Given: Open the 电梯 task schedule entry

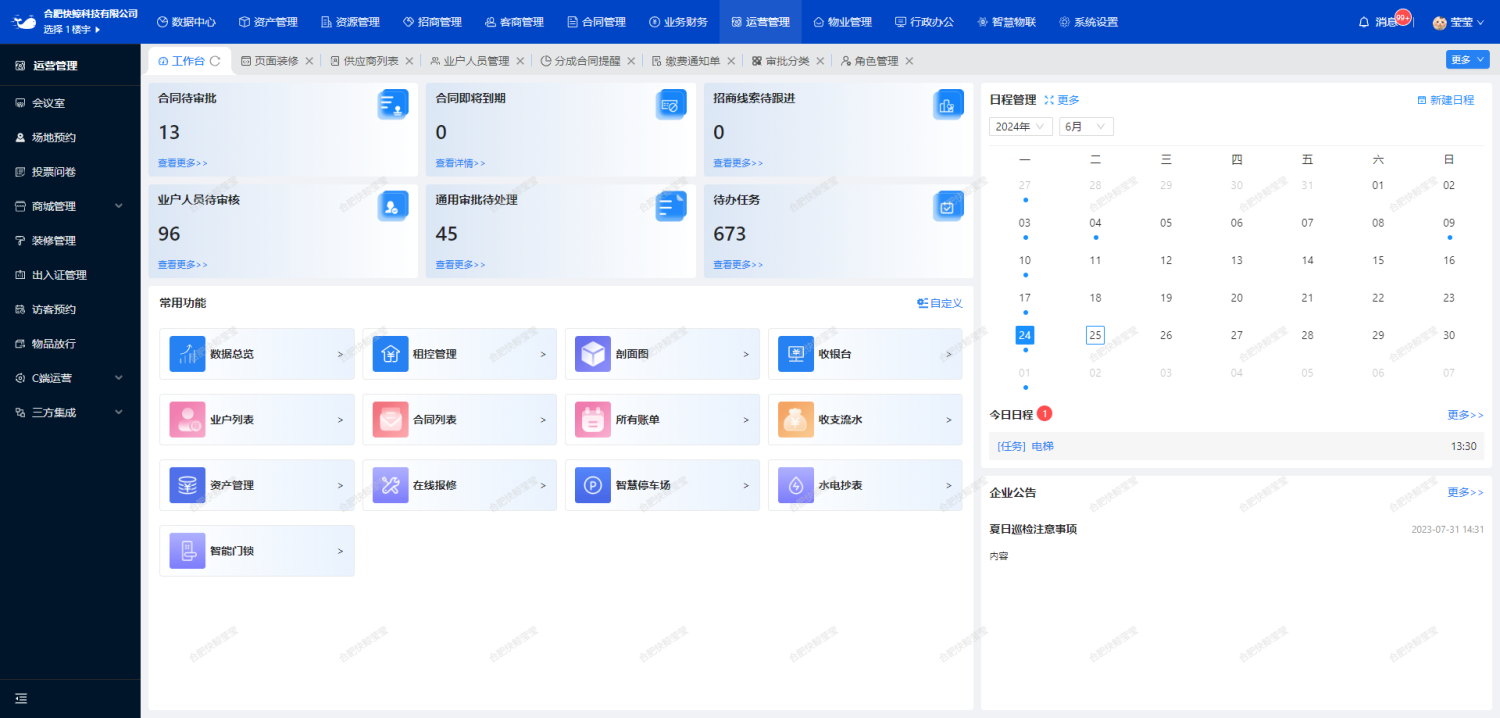Looking at the screenshot, I should tap(1236, 446).
